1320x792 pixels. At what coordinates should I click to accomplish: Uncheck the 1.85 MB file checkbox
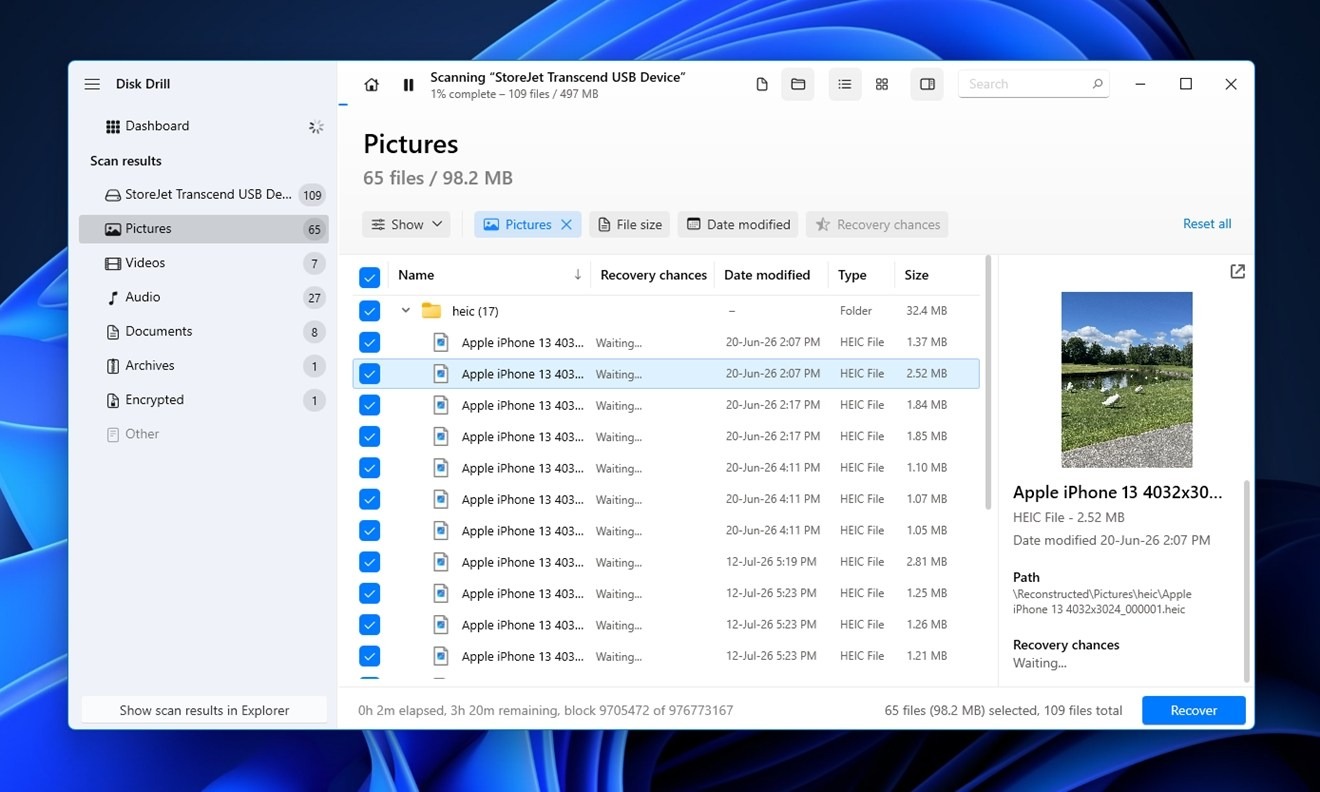click(x=369, y=436)
